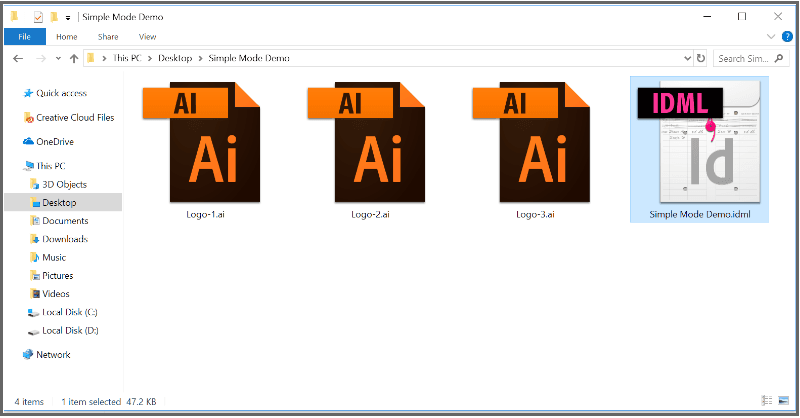Go back with the Back arrow
The image size is (800, 418).
coord(18,58)
